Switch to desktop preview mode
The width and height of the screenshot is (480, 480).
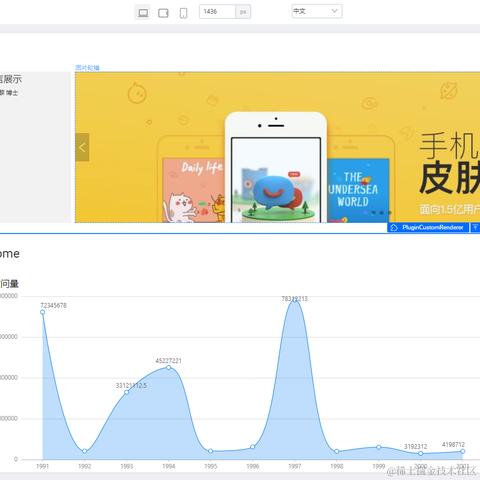143,13
